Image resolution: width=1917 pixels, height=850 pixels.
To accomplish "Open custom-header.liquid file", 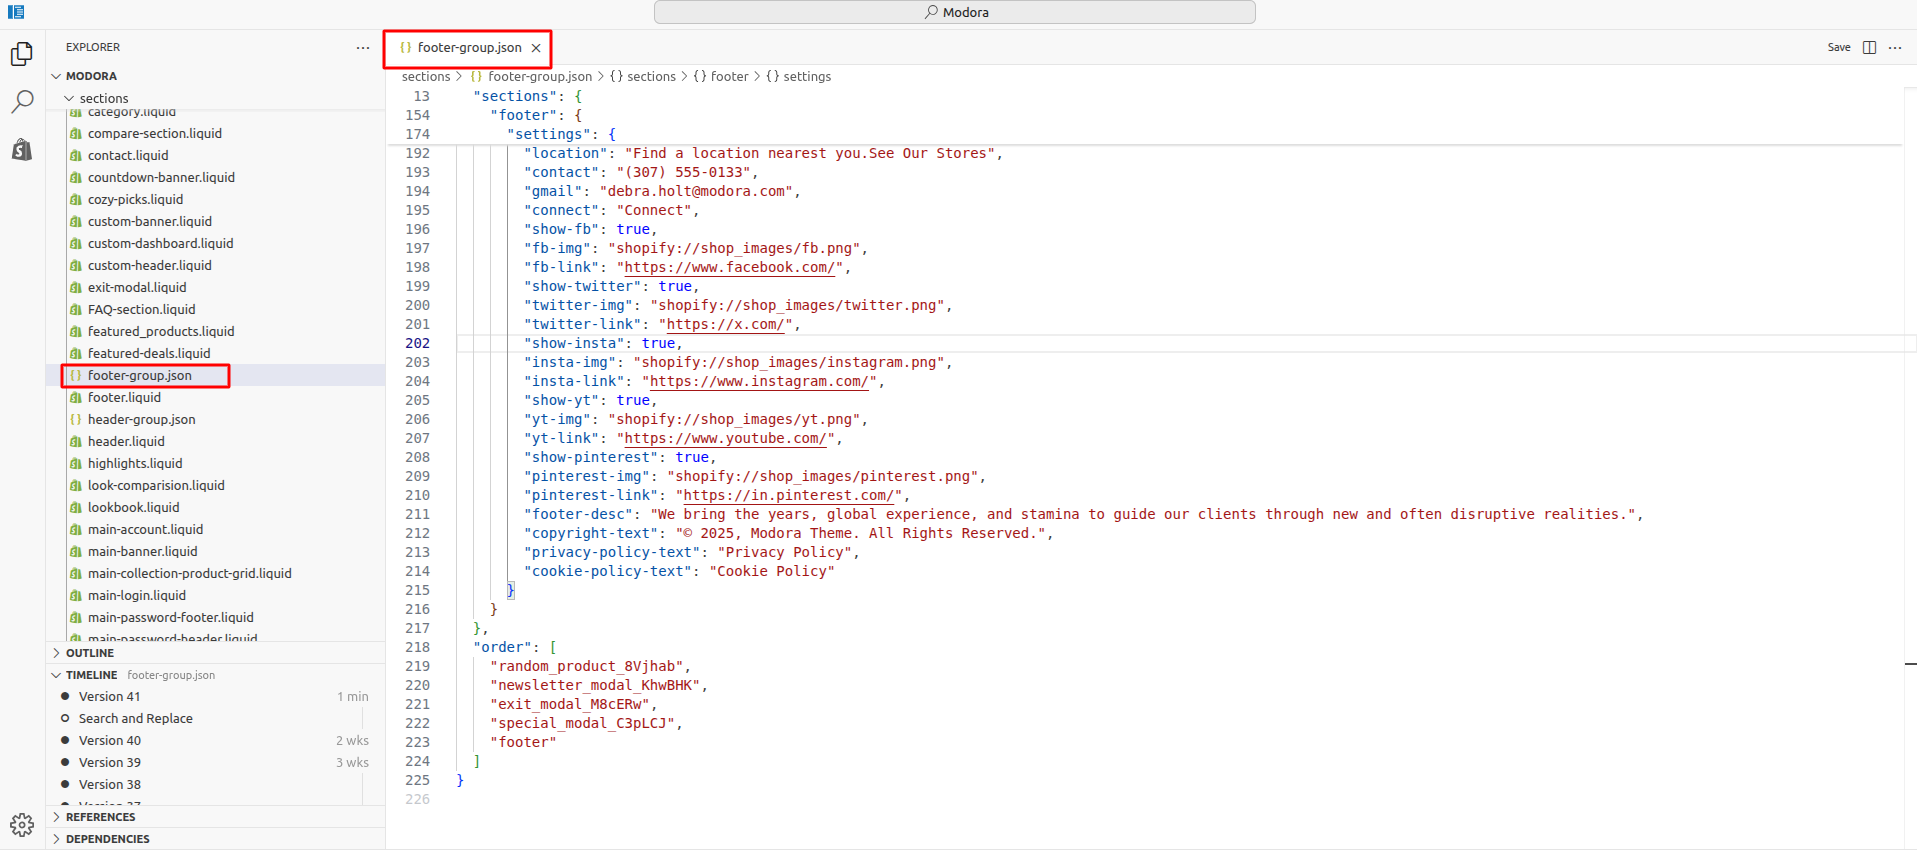I will (x=149, y=265).
